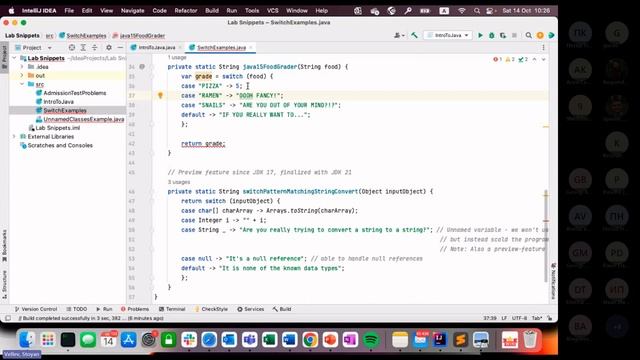The image size is (640, 360).
Task: Collapse all nodes in the Project panel
Action: point(95,48)
